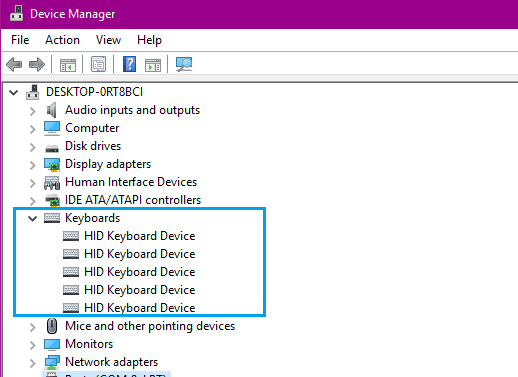Click the blue Help question mark icon
This screenshot has width=518, height=377.
click(129, 64)
